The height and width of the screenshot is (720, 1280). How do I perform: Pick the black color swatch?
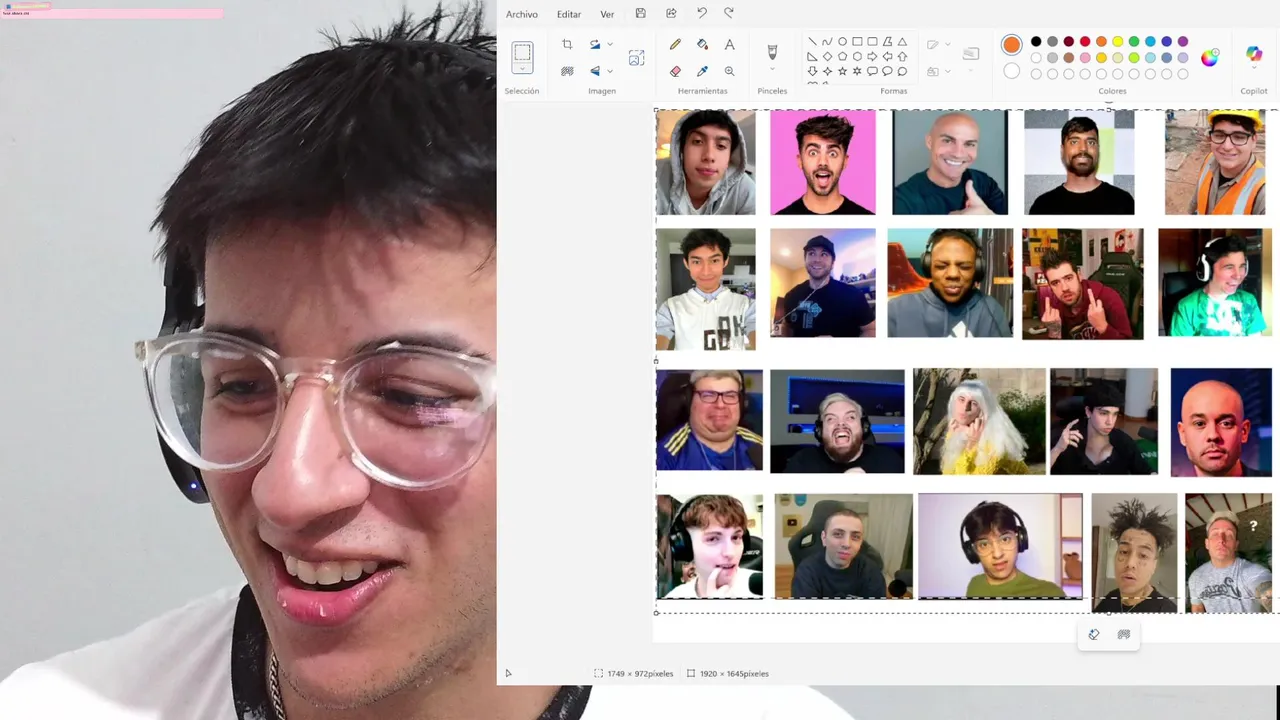pyautogui.click(x=1036, y=42)
